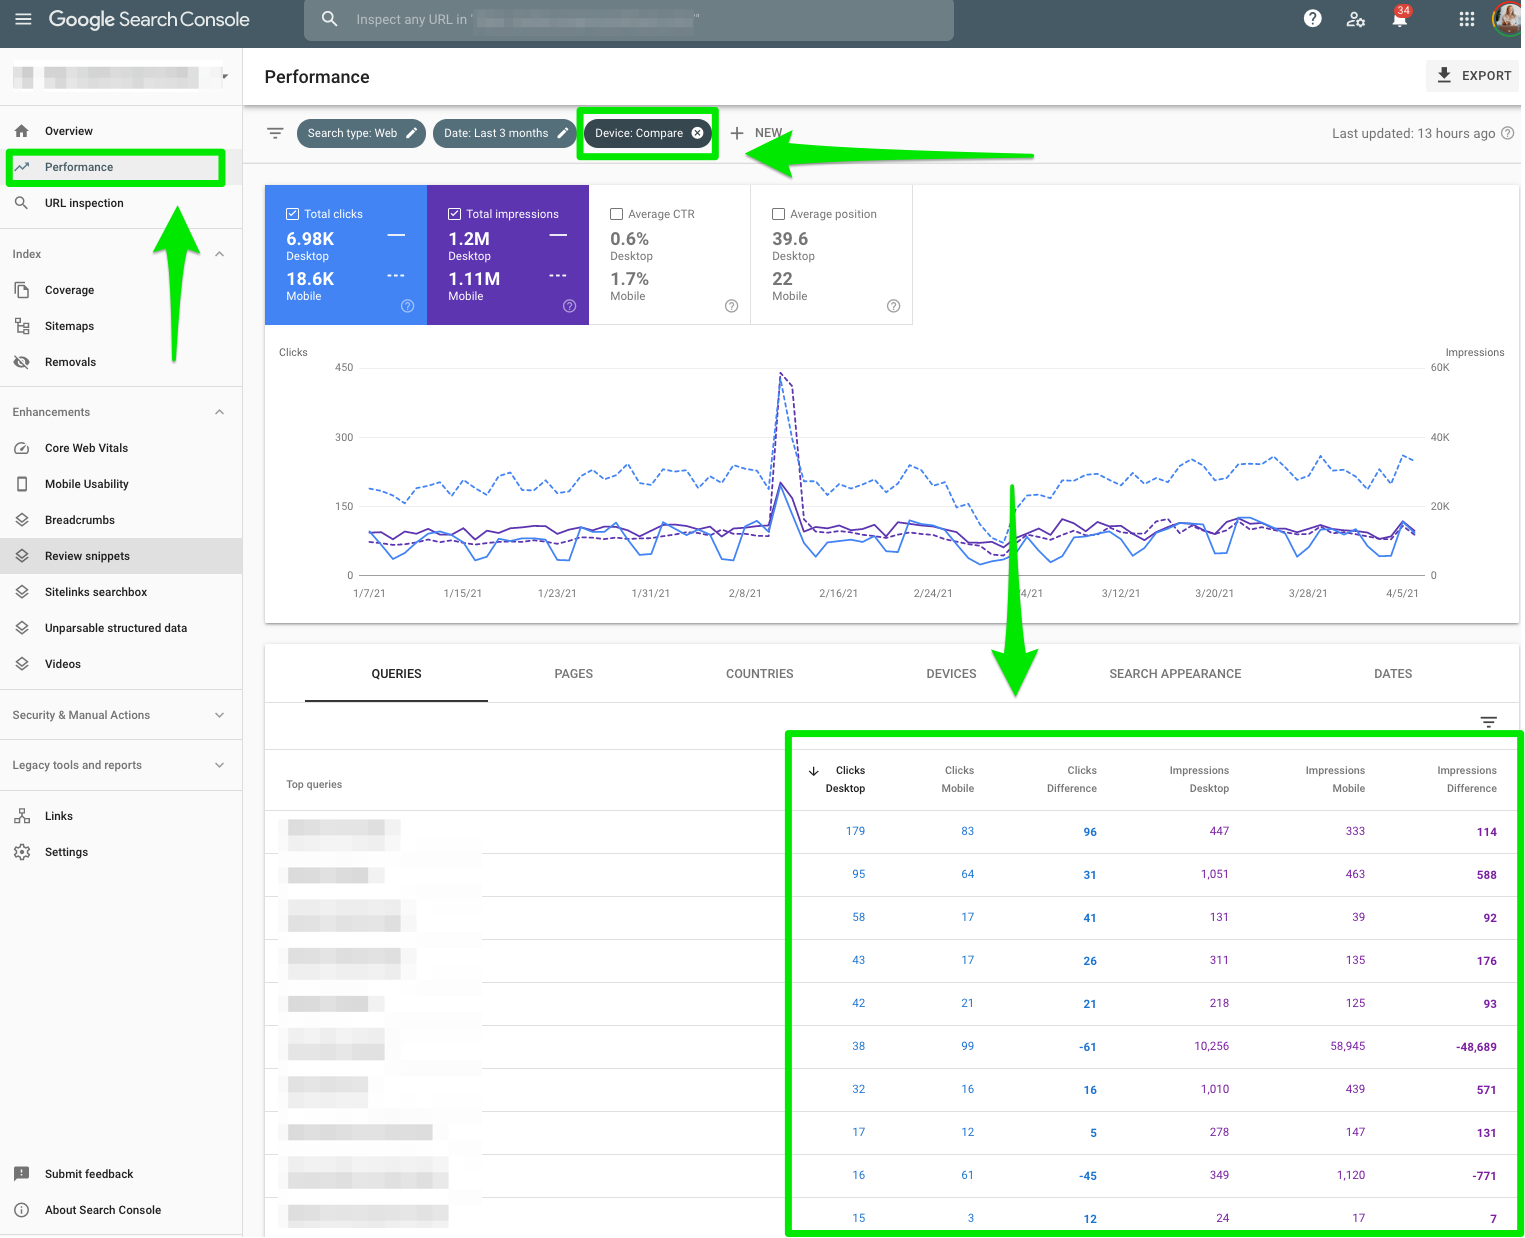Switch to the Queries tab
This screenshot has height=1238, width=1525.
click(x=396, y=674)
